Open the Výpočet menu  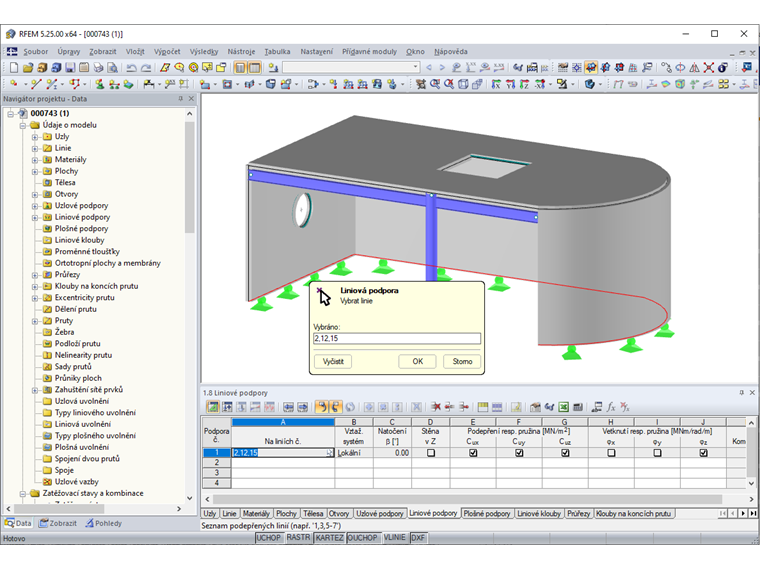coord(167,51)
